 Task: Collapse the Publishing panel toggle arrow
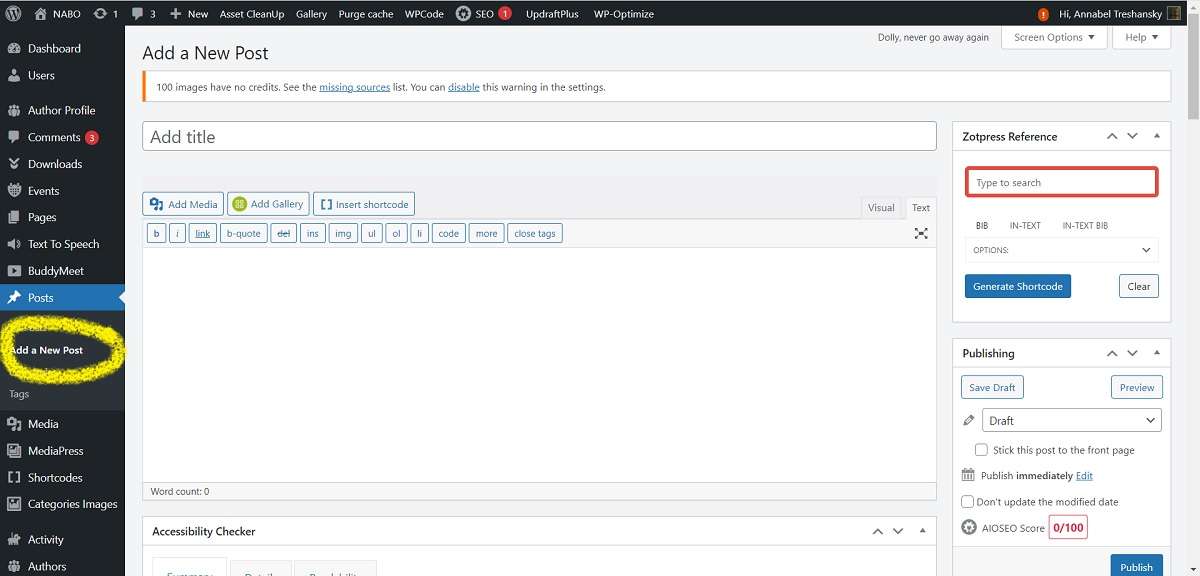click(x=1157, y=353)
